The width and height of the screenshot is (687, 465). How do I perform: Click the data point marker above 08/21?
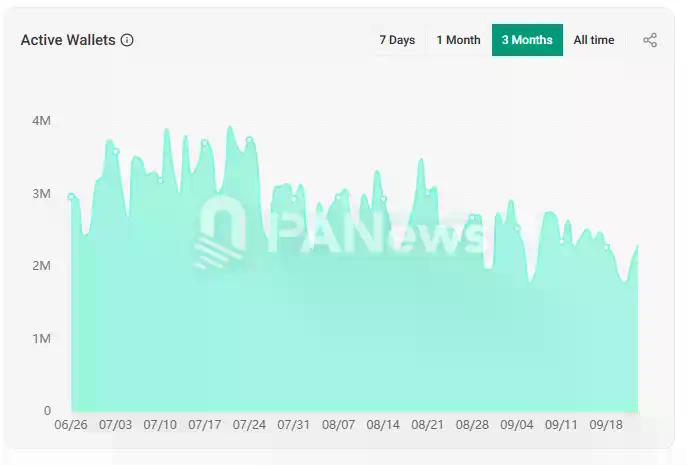point(428,192)
